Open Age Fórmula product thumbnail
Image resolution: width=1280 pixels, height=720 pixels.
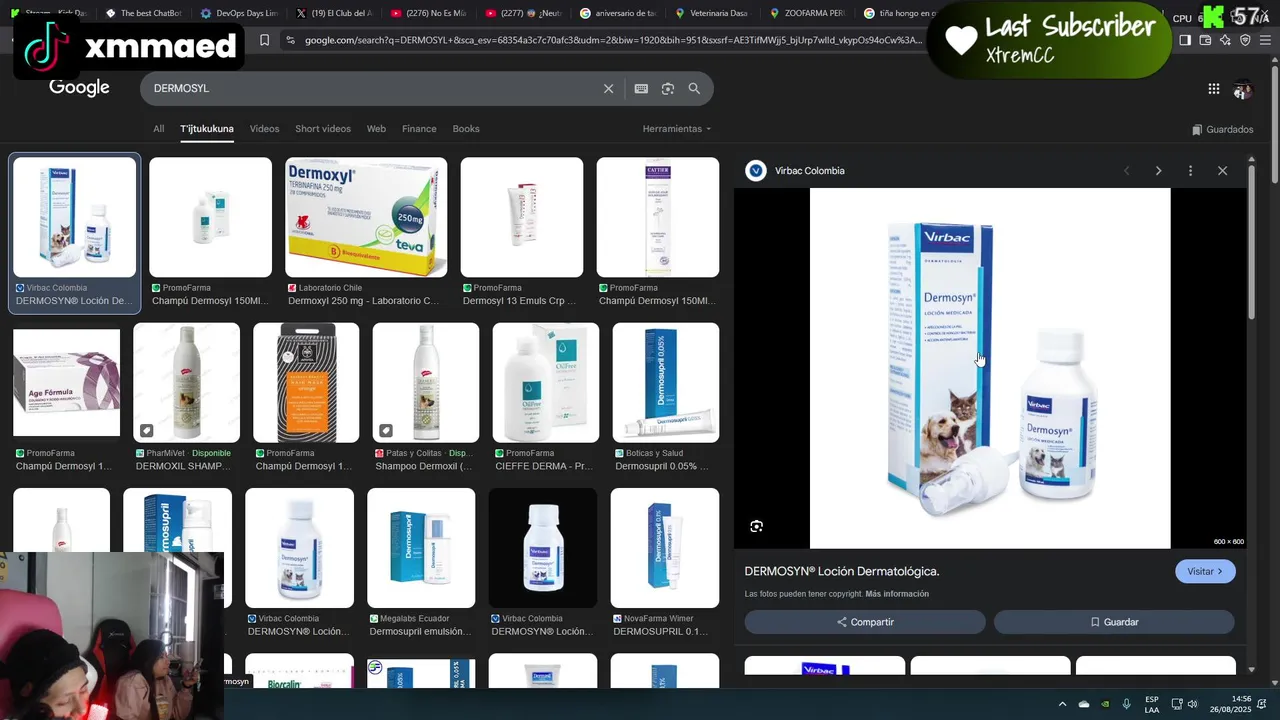pyautogui.click(x=66, y=382)
